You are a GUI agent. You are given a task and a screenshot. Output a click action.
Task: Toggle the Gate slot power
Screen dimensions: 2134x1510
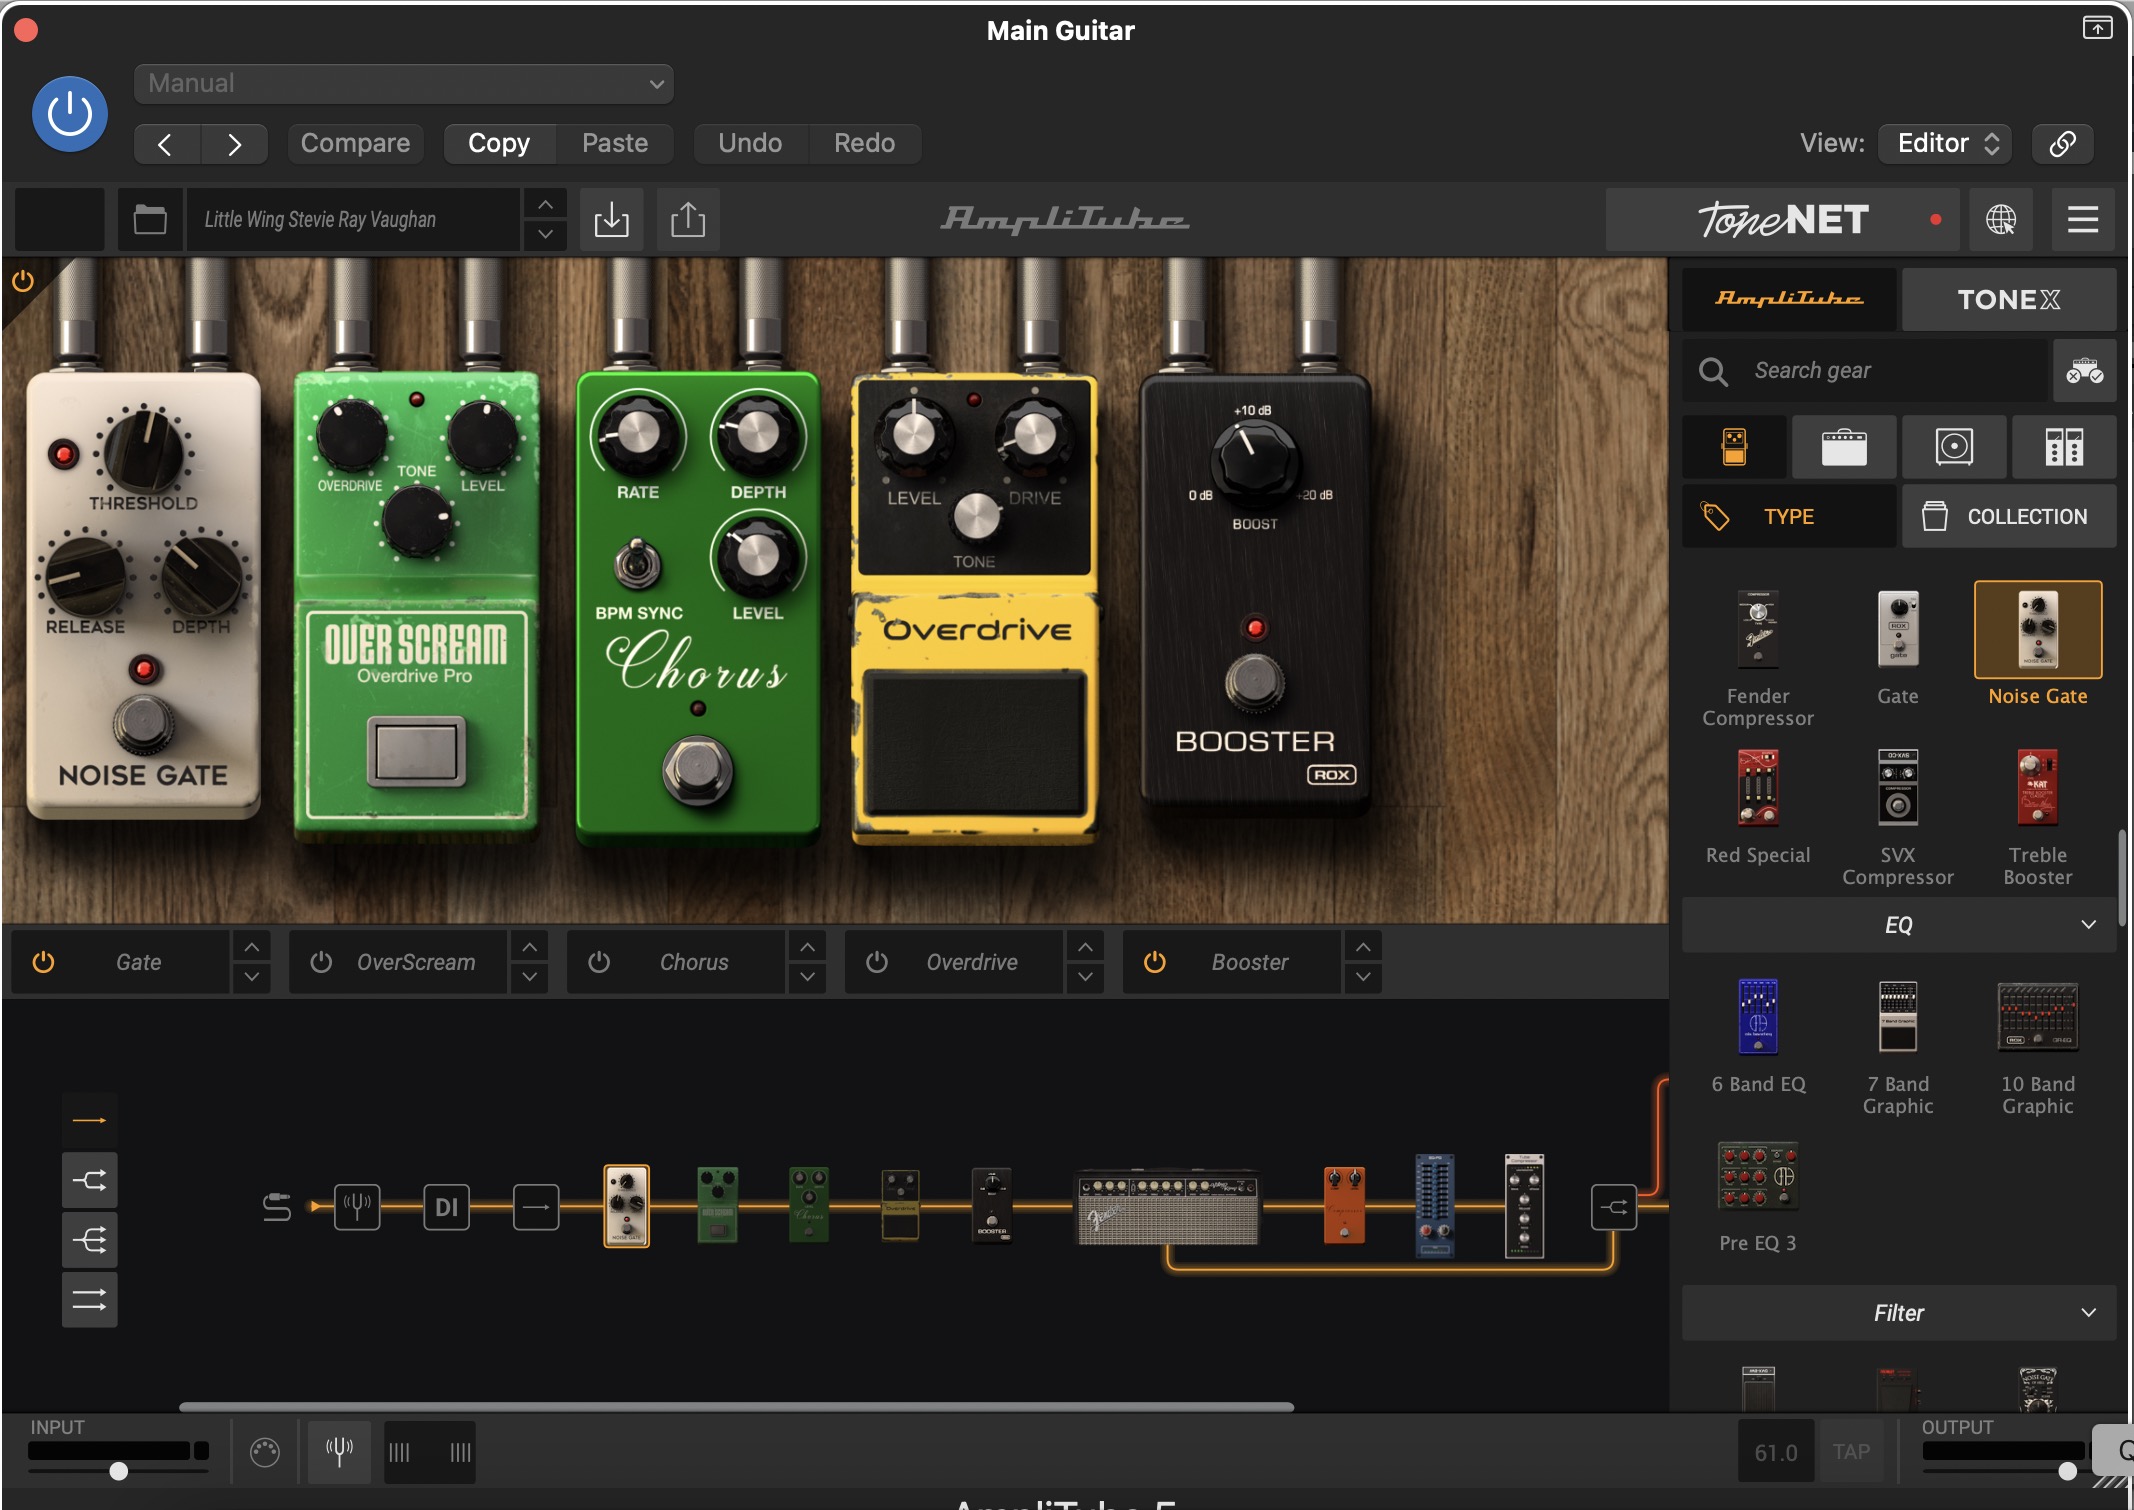click(x=43, y=962)
